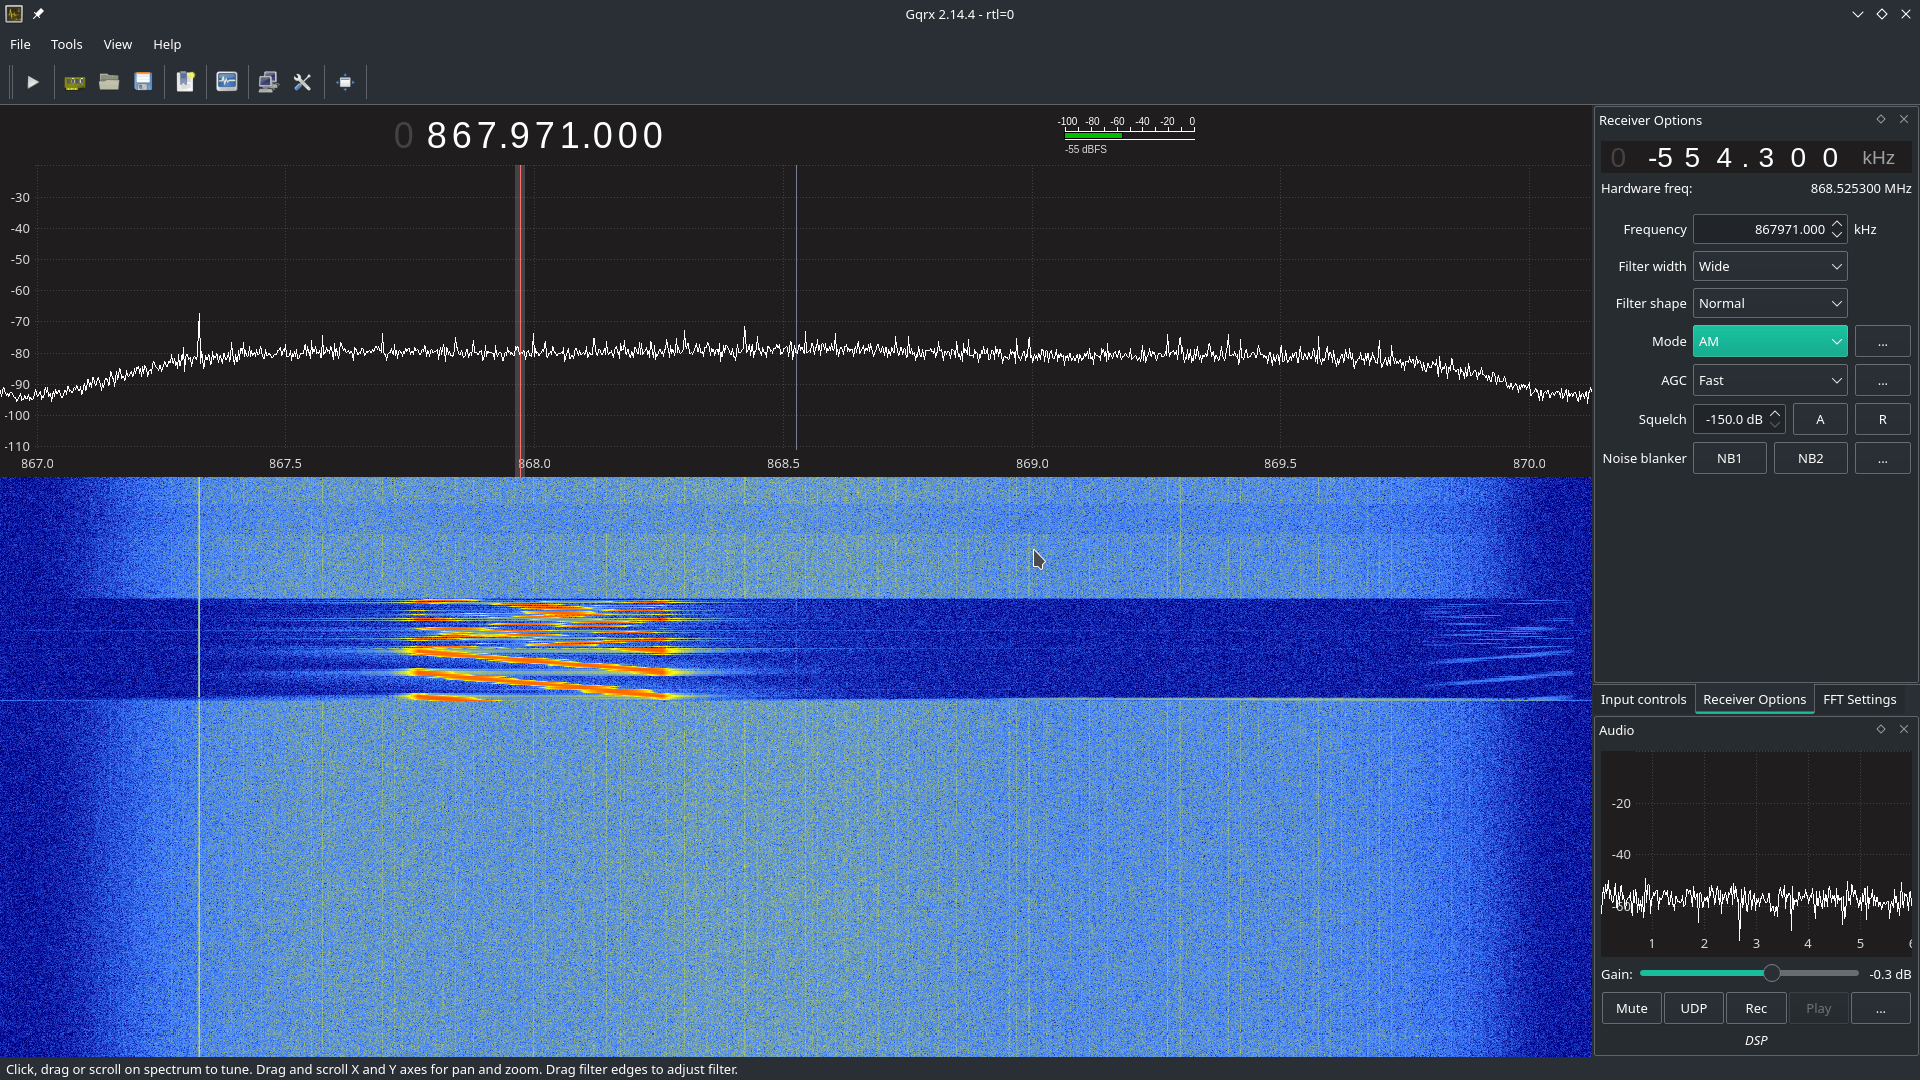Open the Filter width dropdown
Viewport: 1920px width, 1080px height.
coord(1769,266)
